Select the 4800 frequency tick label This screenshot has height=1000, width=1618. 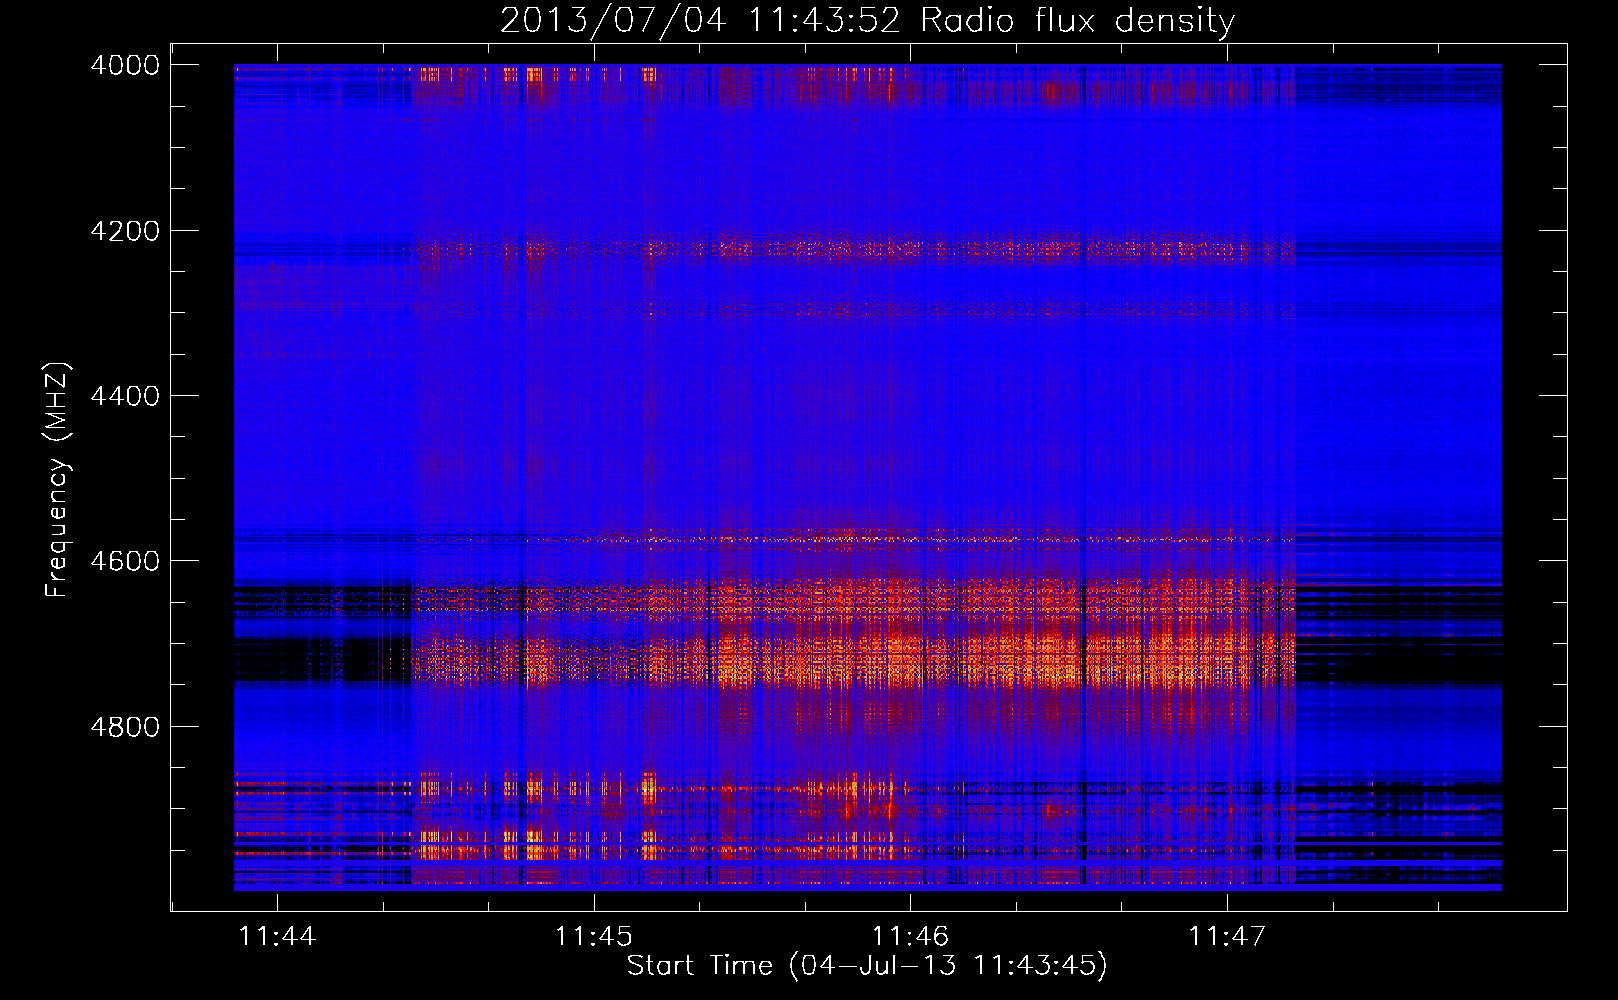[x=125, y=727]
